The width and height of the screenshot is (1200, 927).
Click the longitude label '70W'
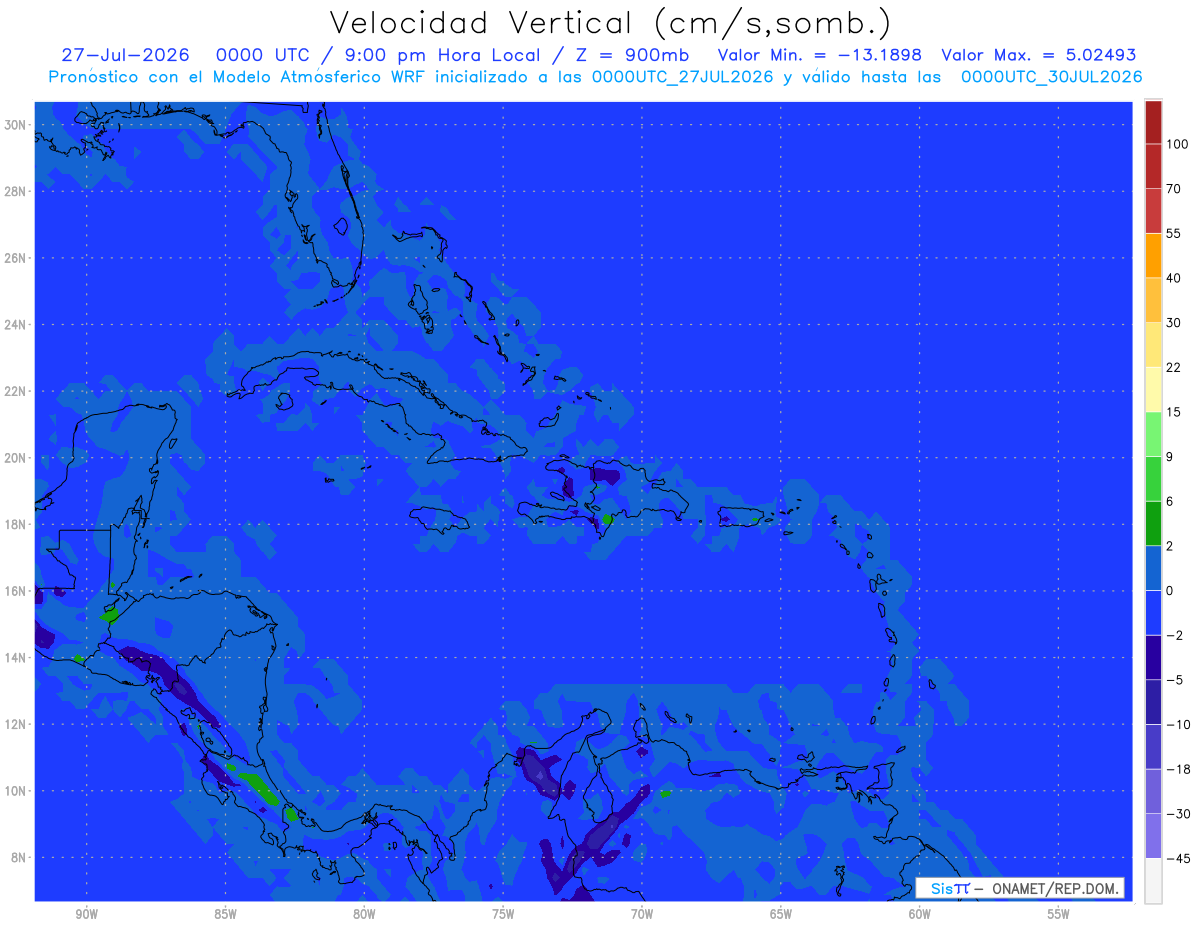click(642, 915)
